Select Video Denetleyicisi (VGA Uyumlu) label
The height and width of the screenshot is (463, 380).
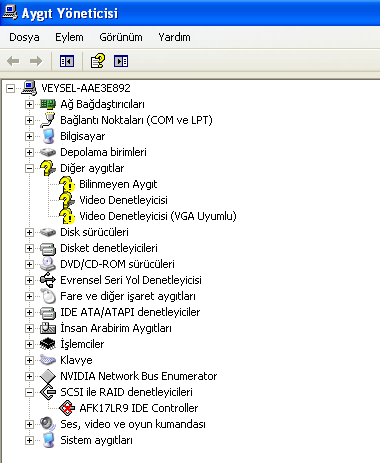[158, 216]
